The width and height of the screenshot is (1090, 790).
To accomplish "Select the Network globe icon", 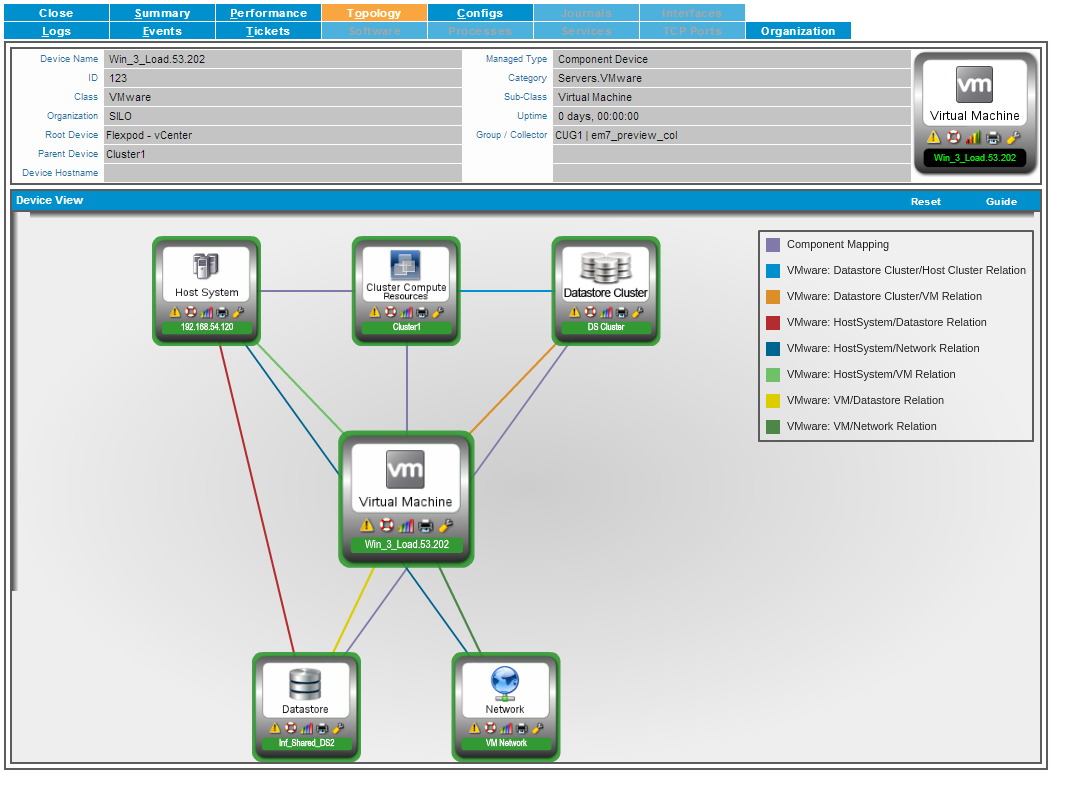I will (x=505, y=684).
